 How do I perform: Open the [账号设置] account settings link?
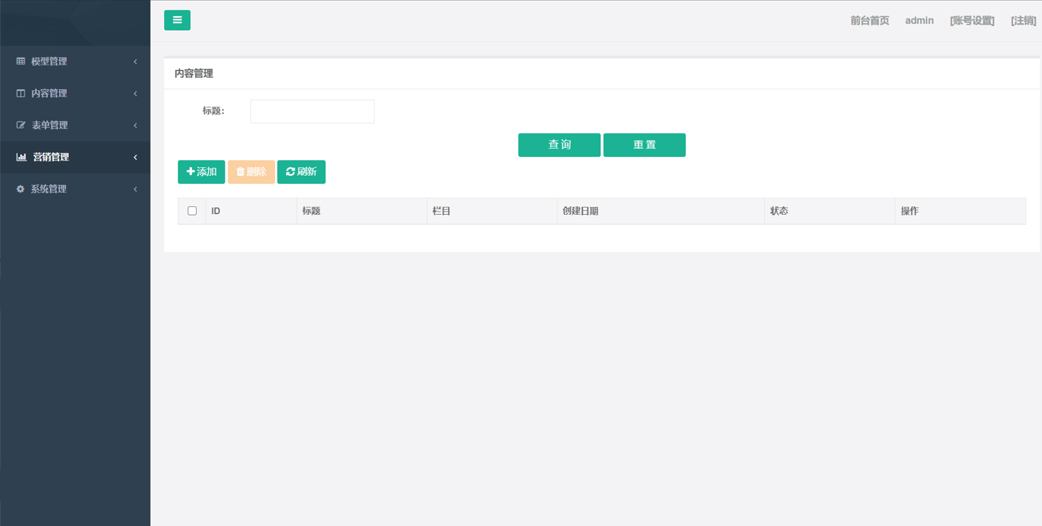coord(971,21)
